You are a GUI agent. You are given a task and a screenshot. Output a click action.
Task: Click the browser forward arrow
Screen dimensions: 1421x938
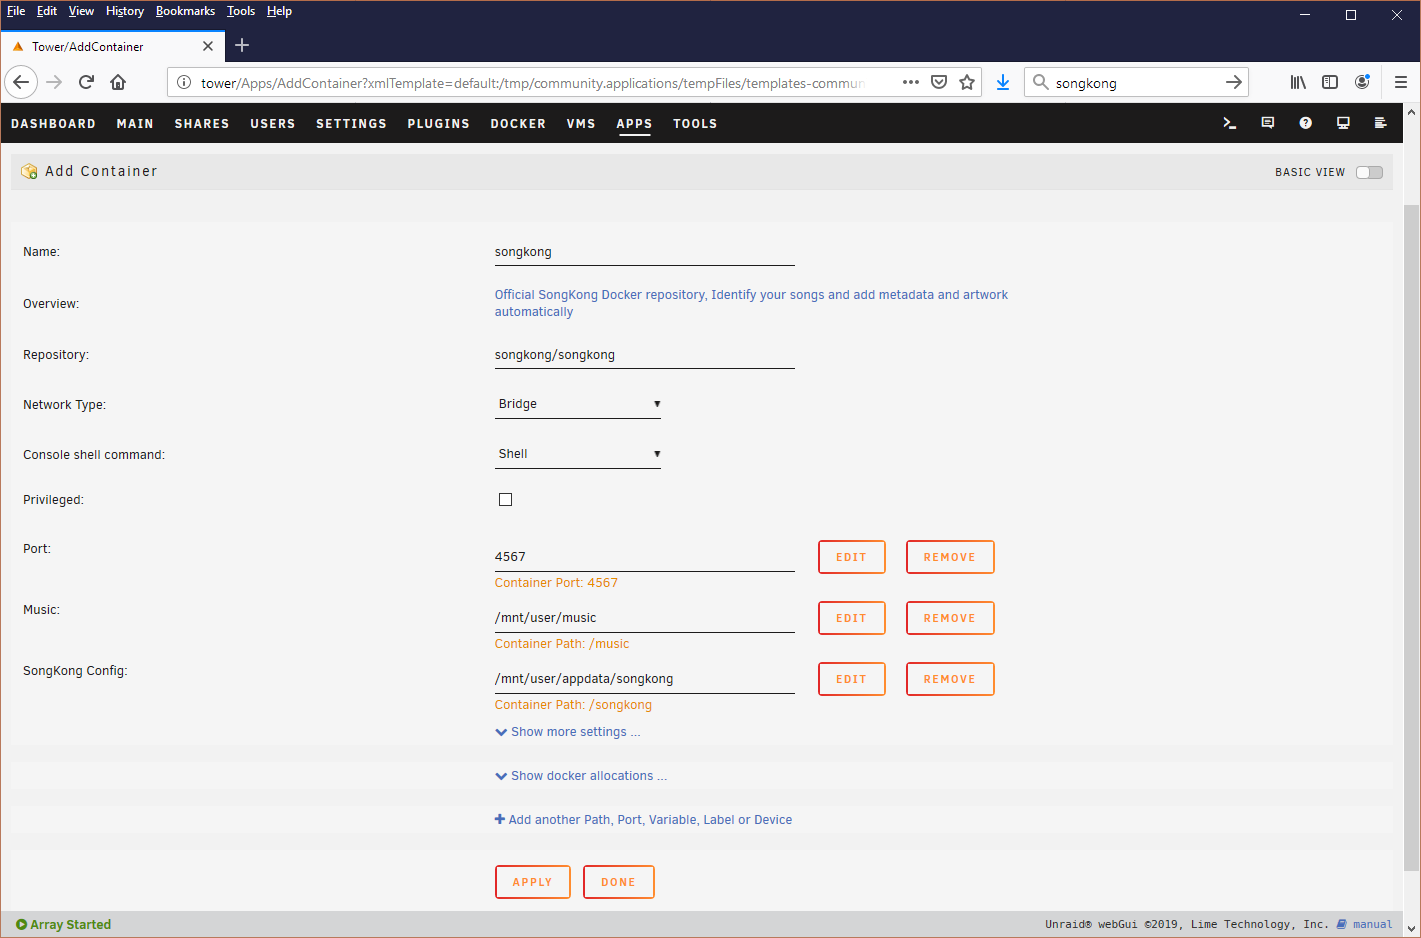pyautogui.click(x=54, y=82)
